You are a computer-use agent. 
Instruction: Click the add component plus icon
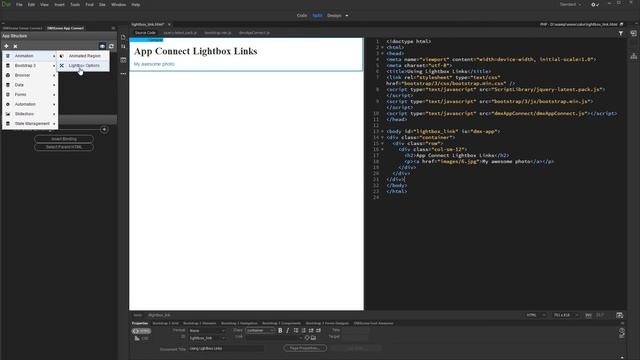[6, 46]
